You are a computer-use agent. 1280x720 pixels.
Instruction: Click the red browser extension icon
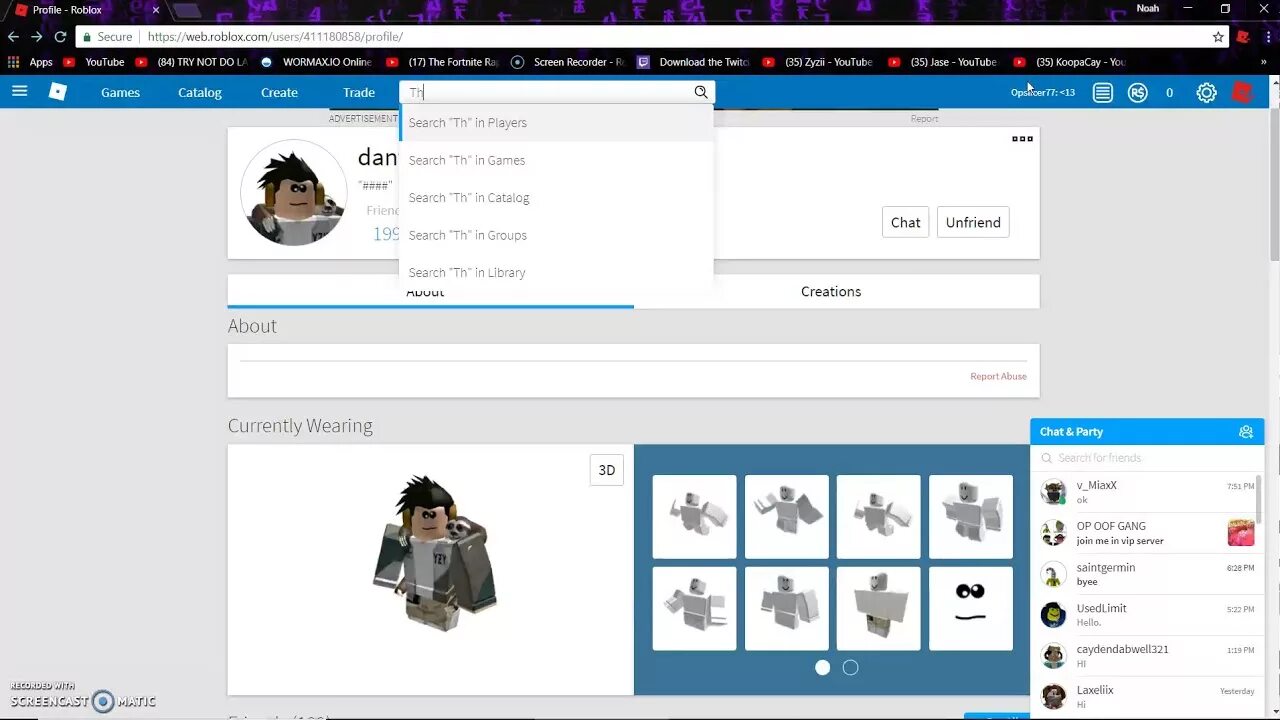pos(1243,37)
